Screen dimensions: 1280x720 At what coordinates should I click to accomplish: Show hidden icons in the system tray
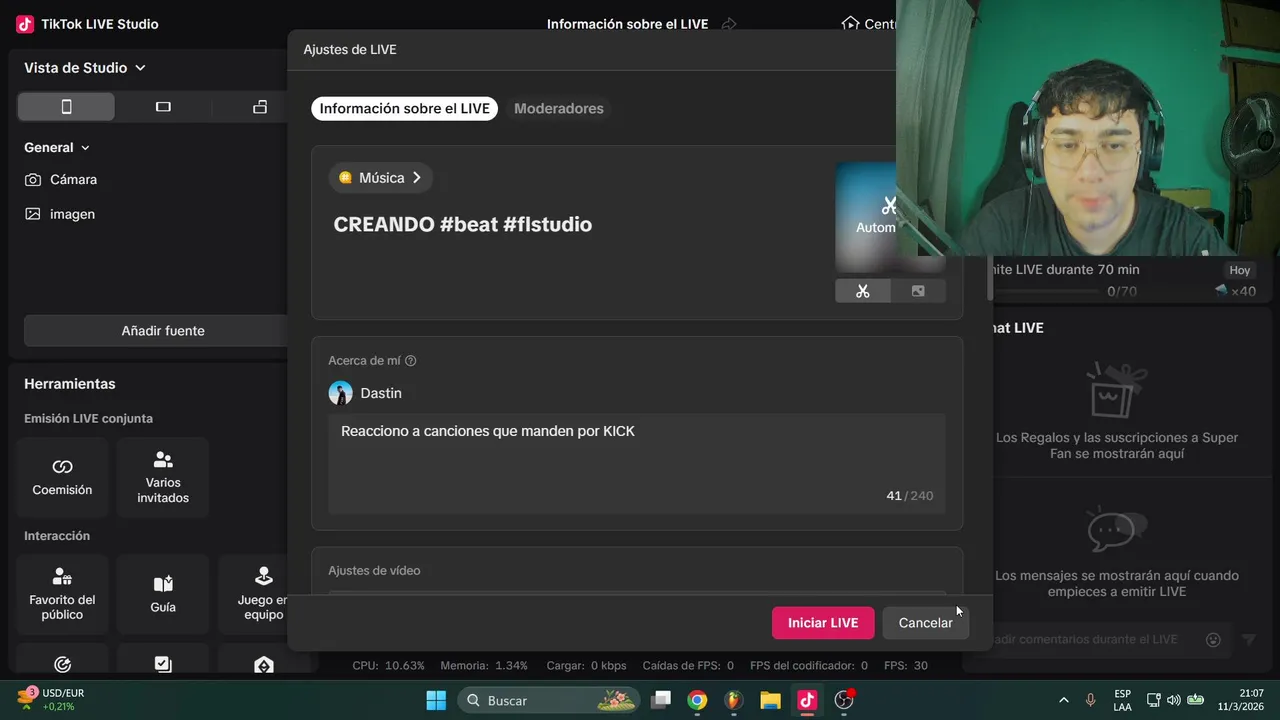pos(1063,700)
